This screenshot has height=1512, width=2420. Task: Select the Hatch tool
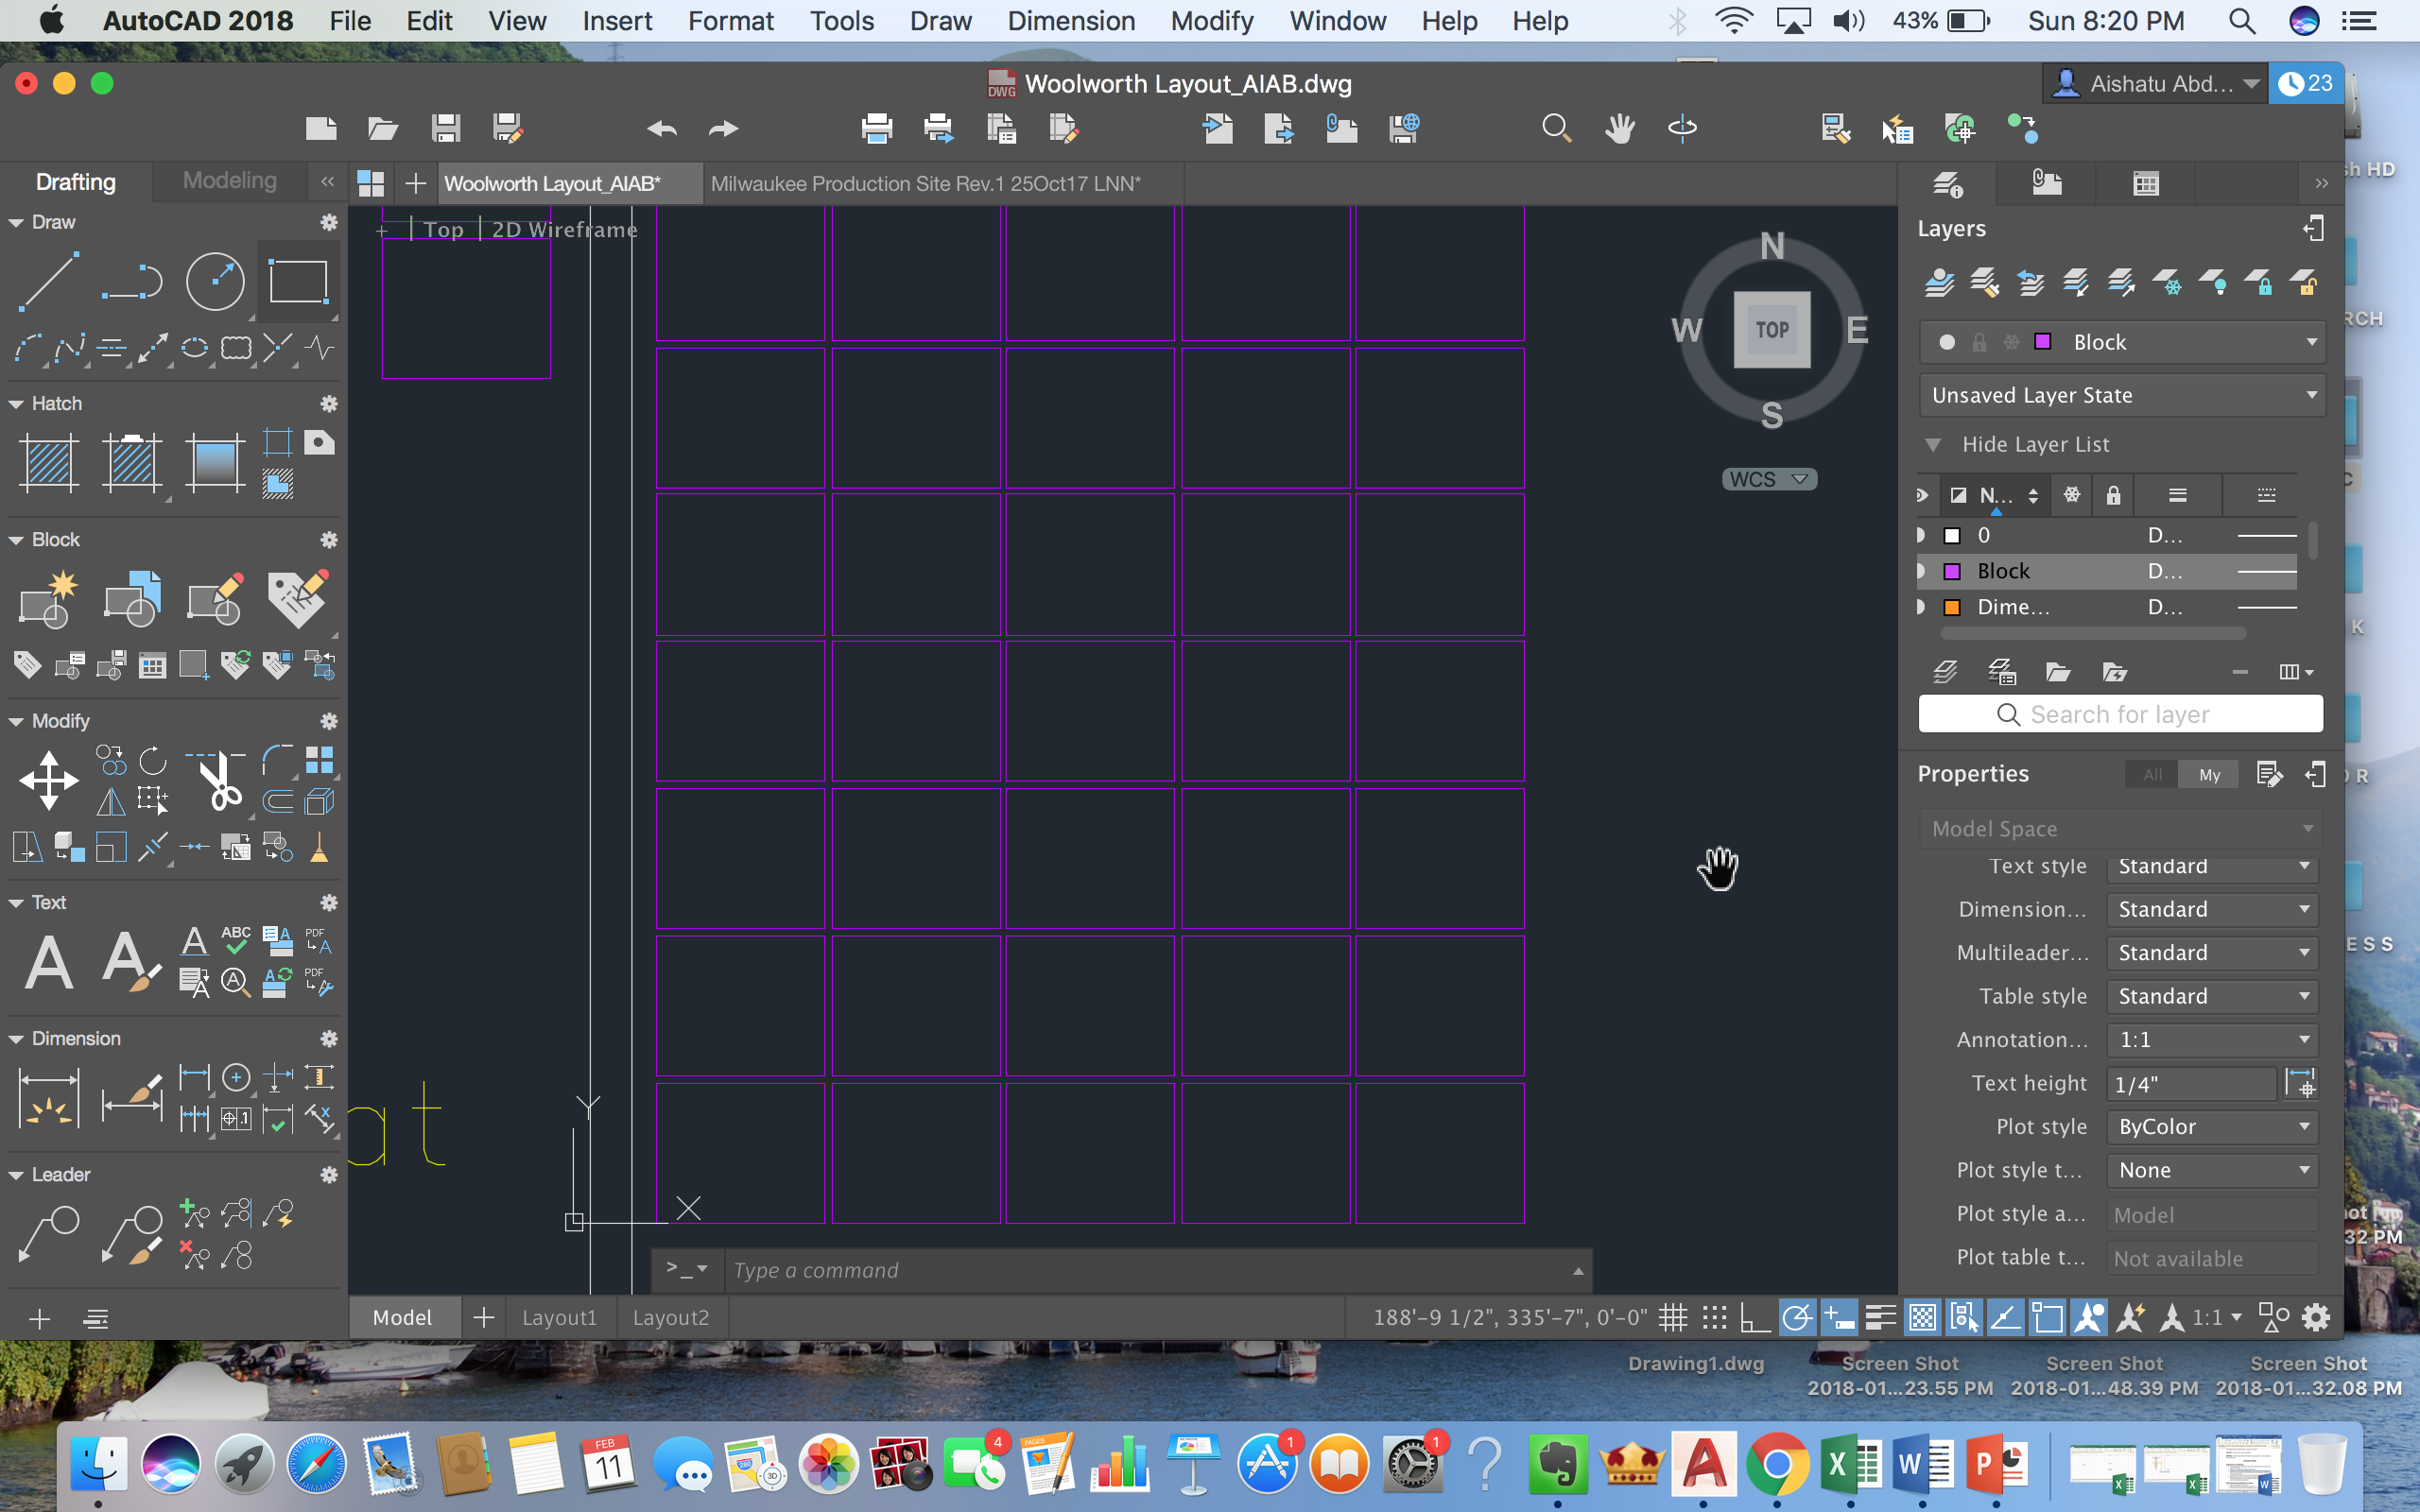click(x=47, y=462)
